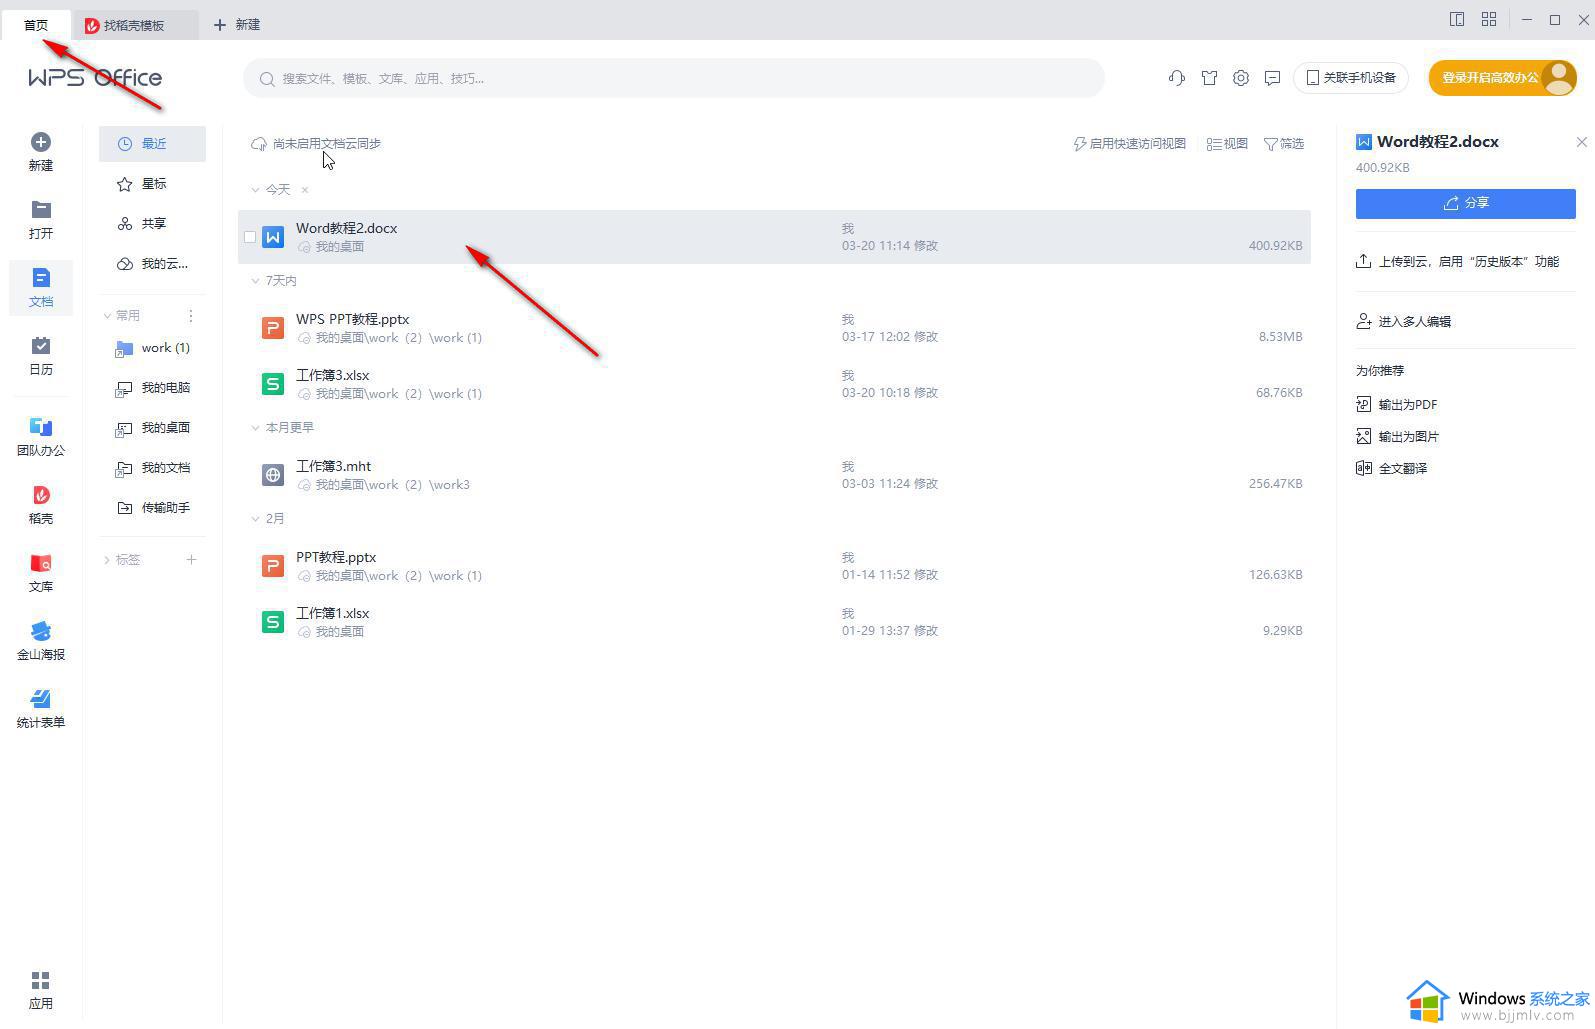Dismiss the 今天 group with x
Screen dimensions: 1595x1029
click(305, 189)
